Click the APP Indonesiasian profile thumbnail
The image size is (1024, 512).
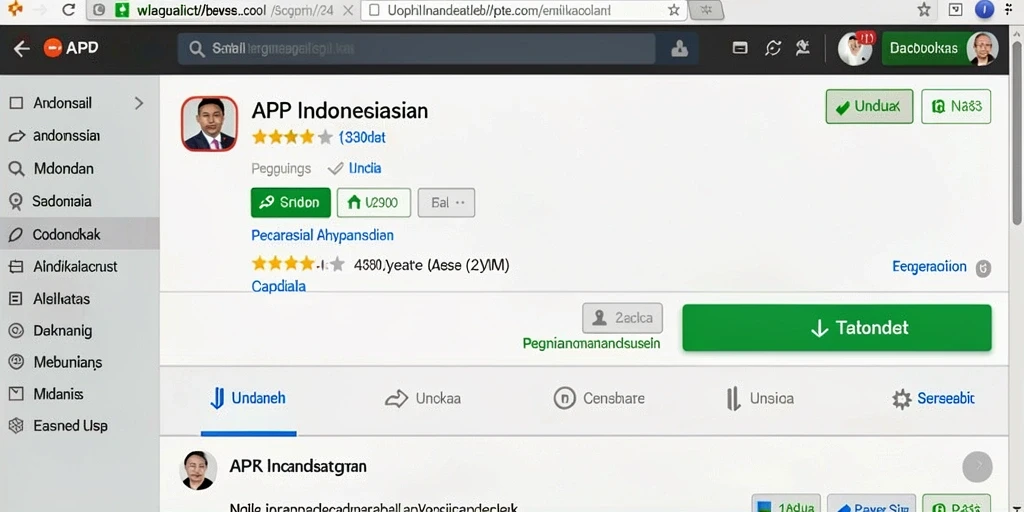coord(209,124)
